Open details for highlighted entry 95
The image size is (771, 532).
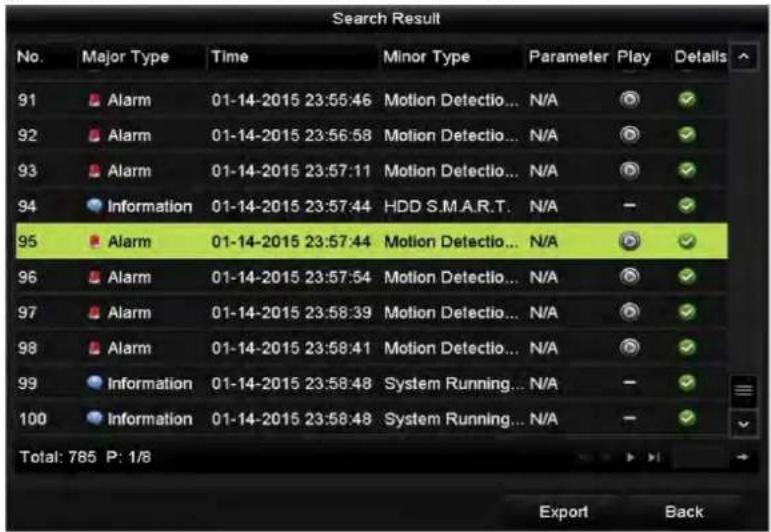(x=687, y=241)
